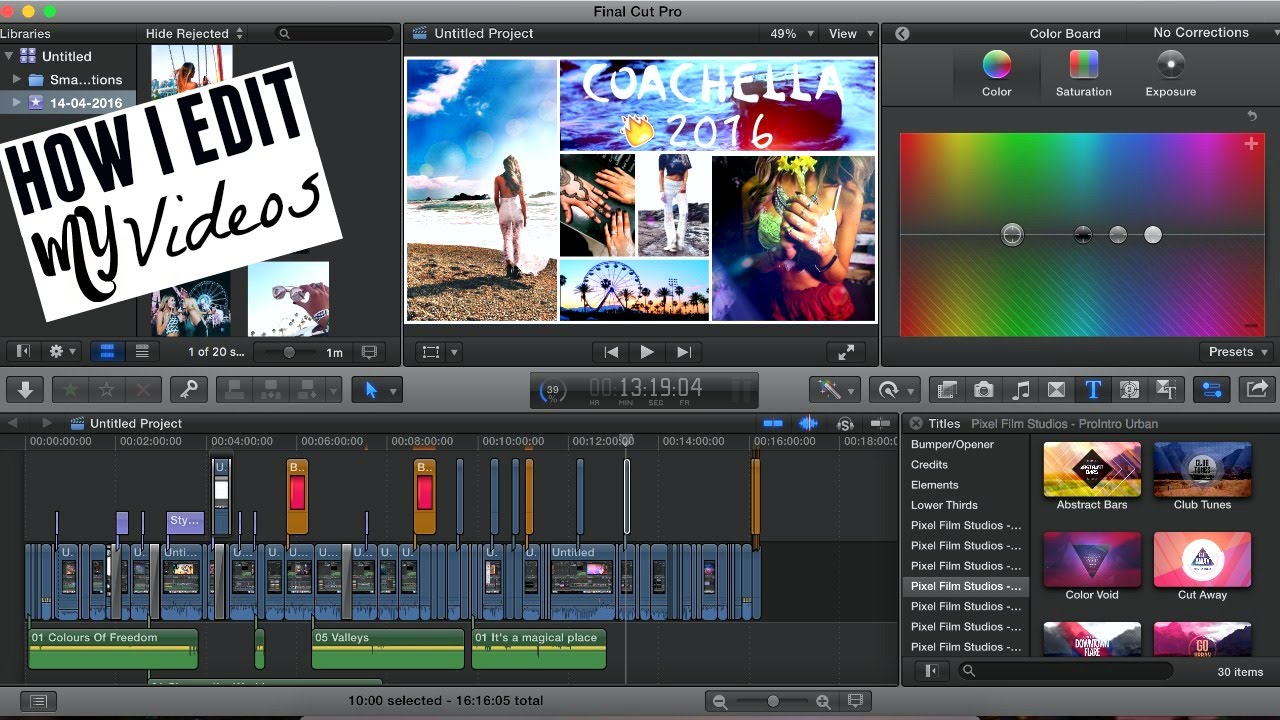Open the viewer zoom 49% dropdown
1280x720 pixels.
click(x=789, y=33)
